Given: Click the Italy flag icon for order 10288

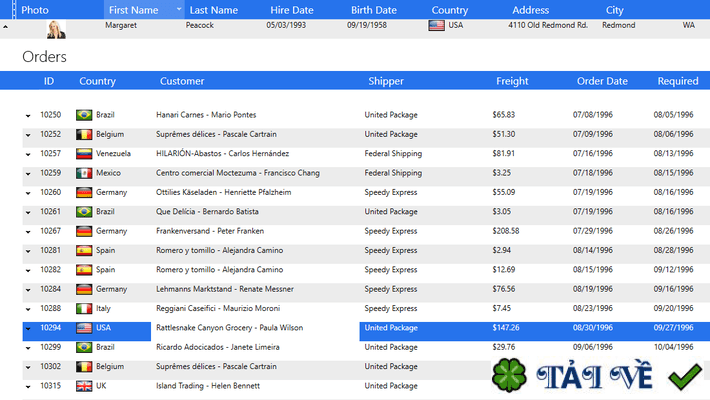Looking at the screenshot, I should (x=84, y=309).
